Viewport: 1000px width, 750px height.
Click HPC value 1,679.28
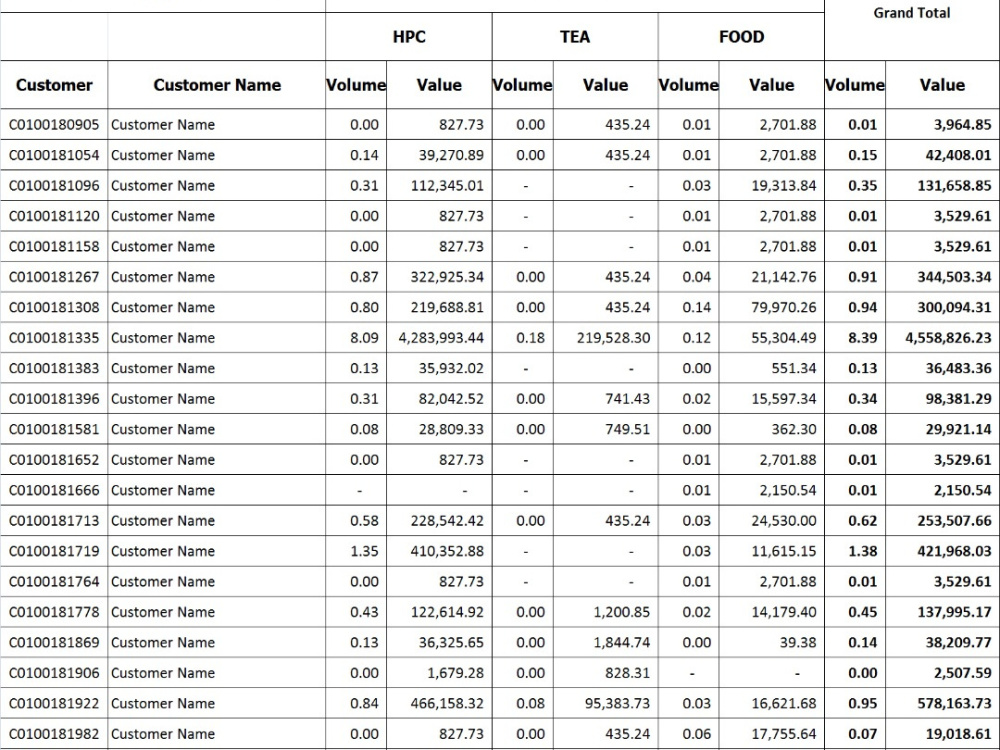coord(455,673)
